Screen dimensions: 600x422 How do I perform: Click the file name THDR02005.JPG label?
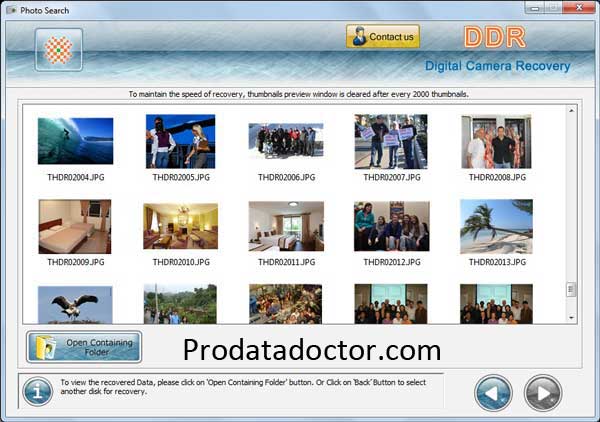coord(181,177)
